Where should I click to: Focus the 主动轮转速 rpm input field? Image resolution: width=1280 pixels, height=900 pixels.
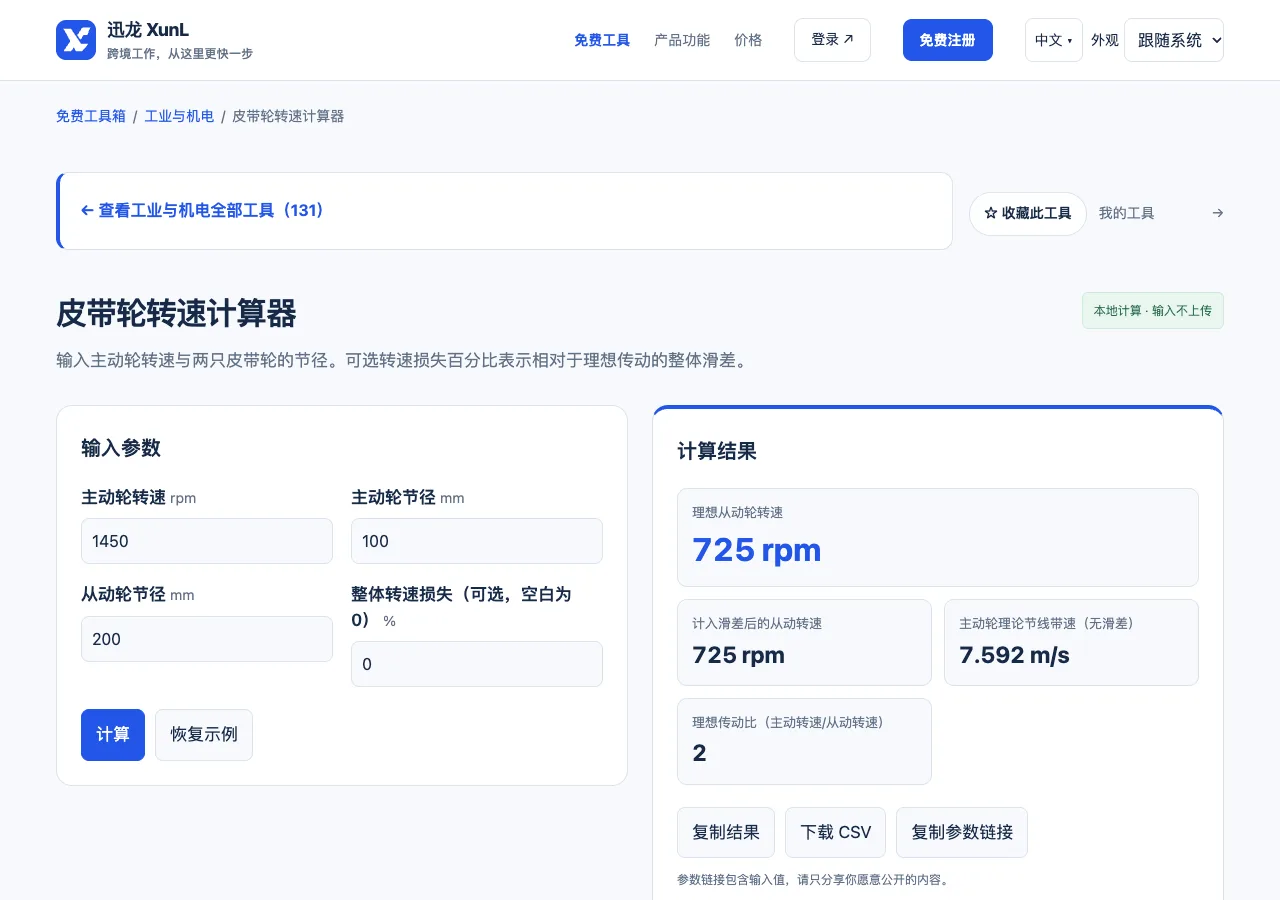(x=207, y=541)
